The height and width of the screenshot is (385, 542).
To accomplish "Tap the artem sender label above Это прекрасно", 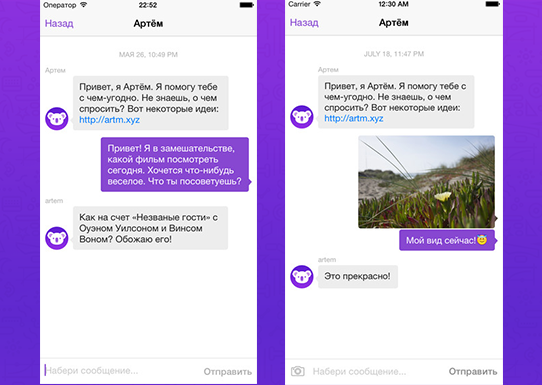I will [x=327, y=260].
